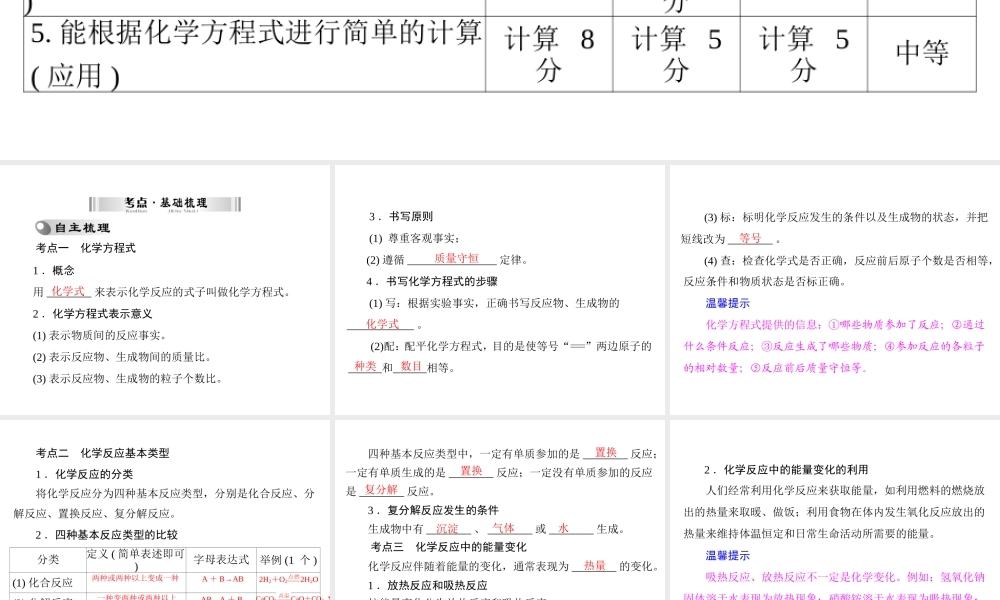Click line "(2)配:配平化学方程式..."
Viewport: 1000px width, 600px height.
coord(510,346)
